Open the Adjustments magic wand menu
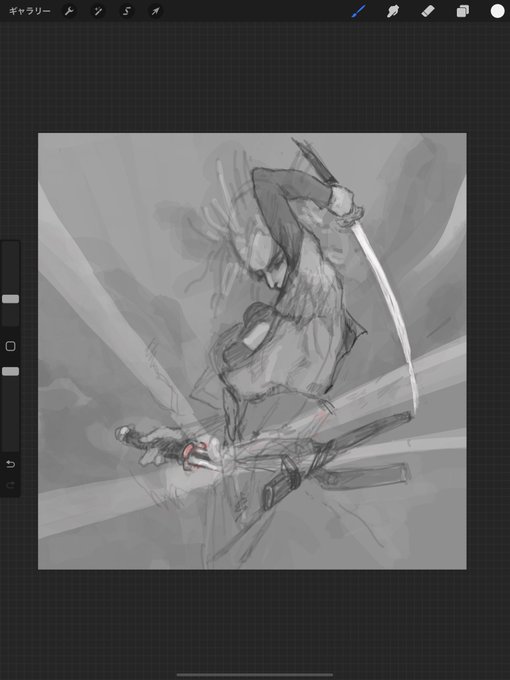This screenshot has height=680, width=510. (x=98, y=11)
